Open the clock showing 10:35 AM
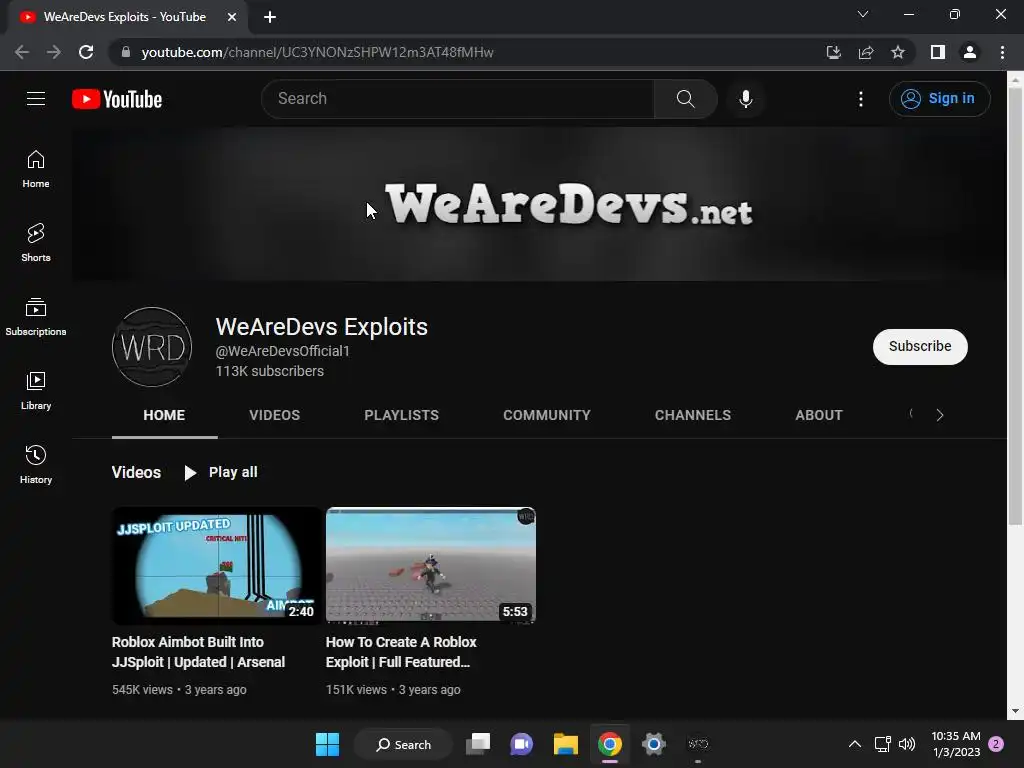This screenshot has height=768, width=1024. (956, 744)
